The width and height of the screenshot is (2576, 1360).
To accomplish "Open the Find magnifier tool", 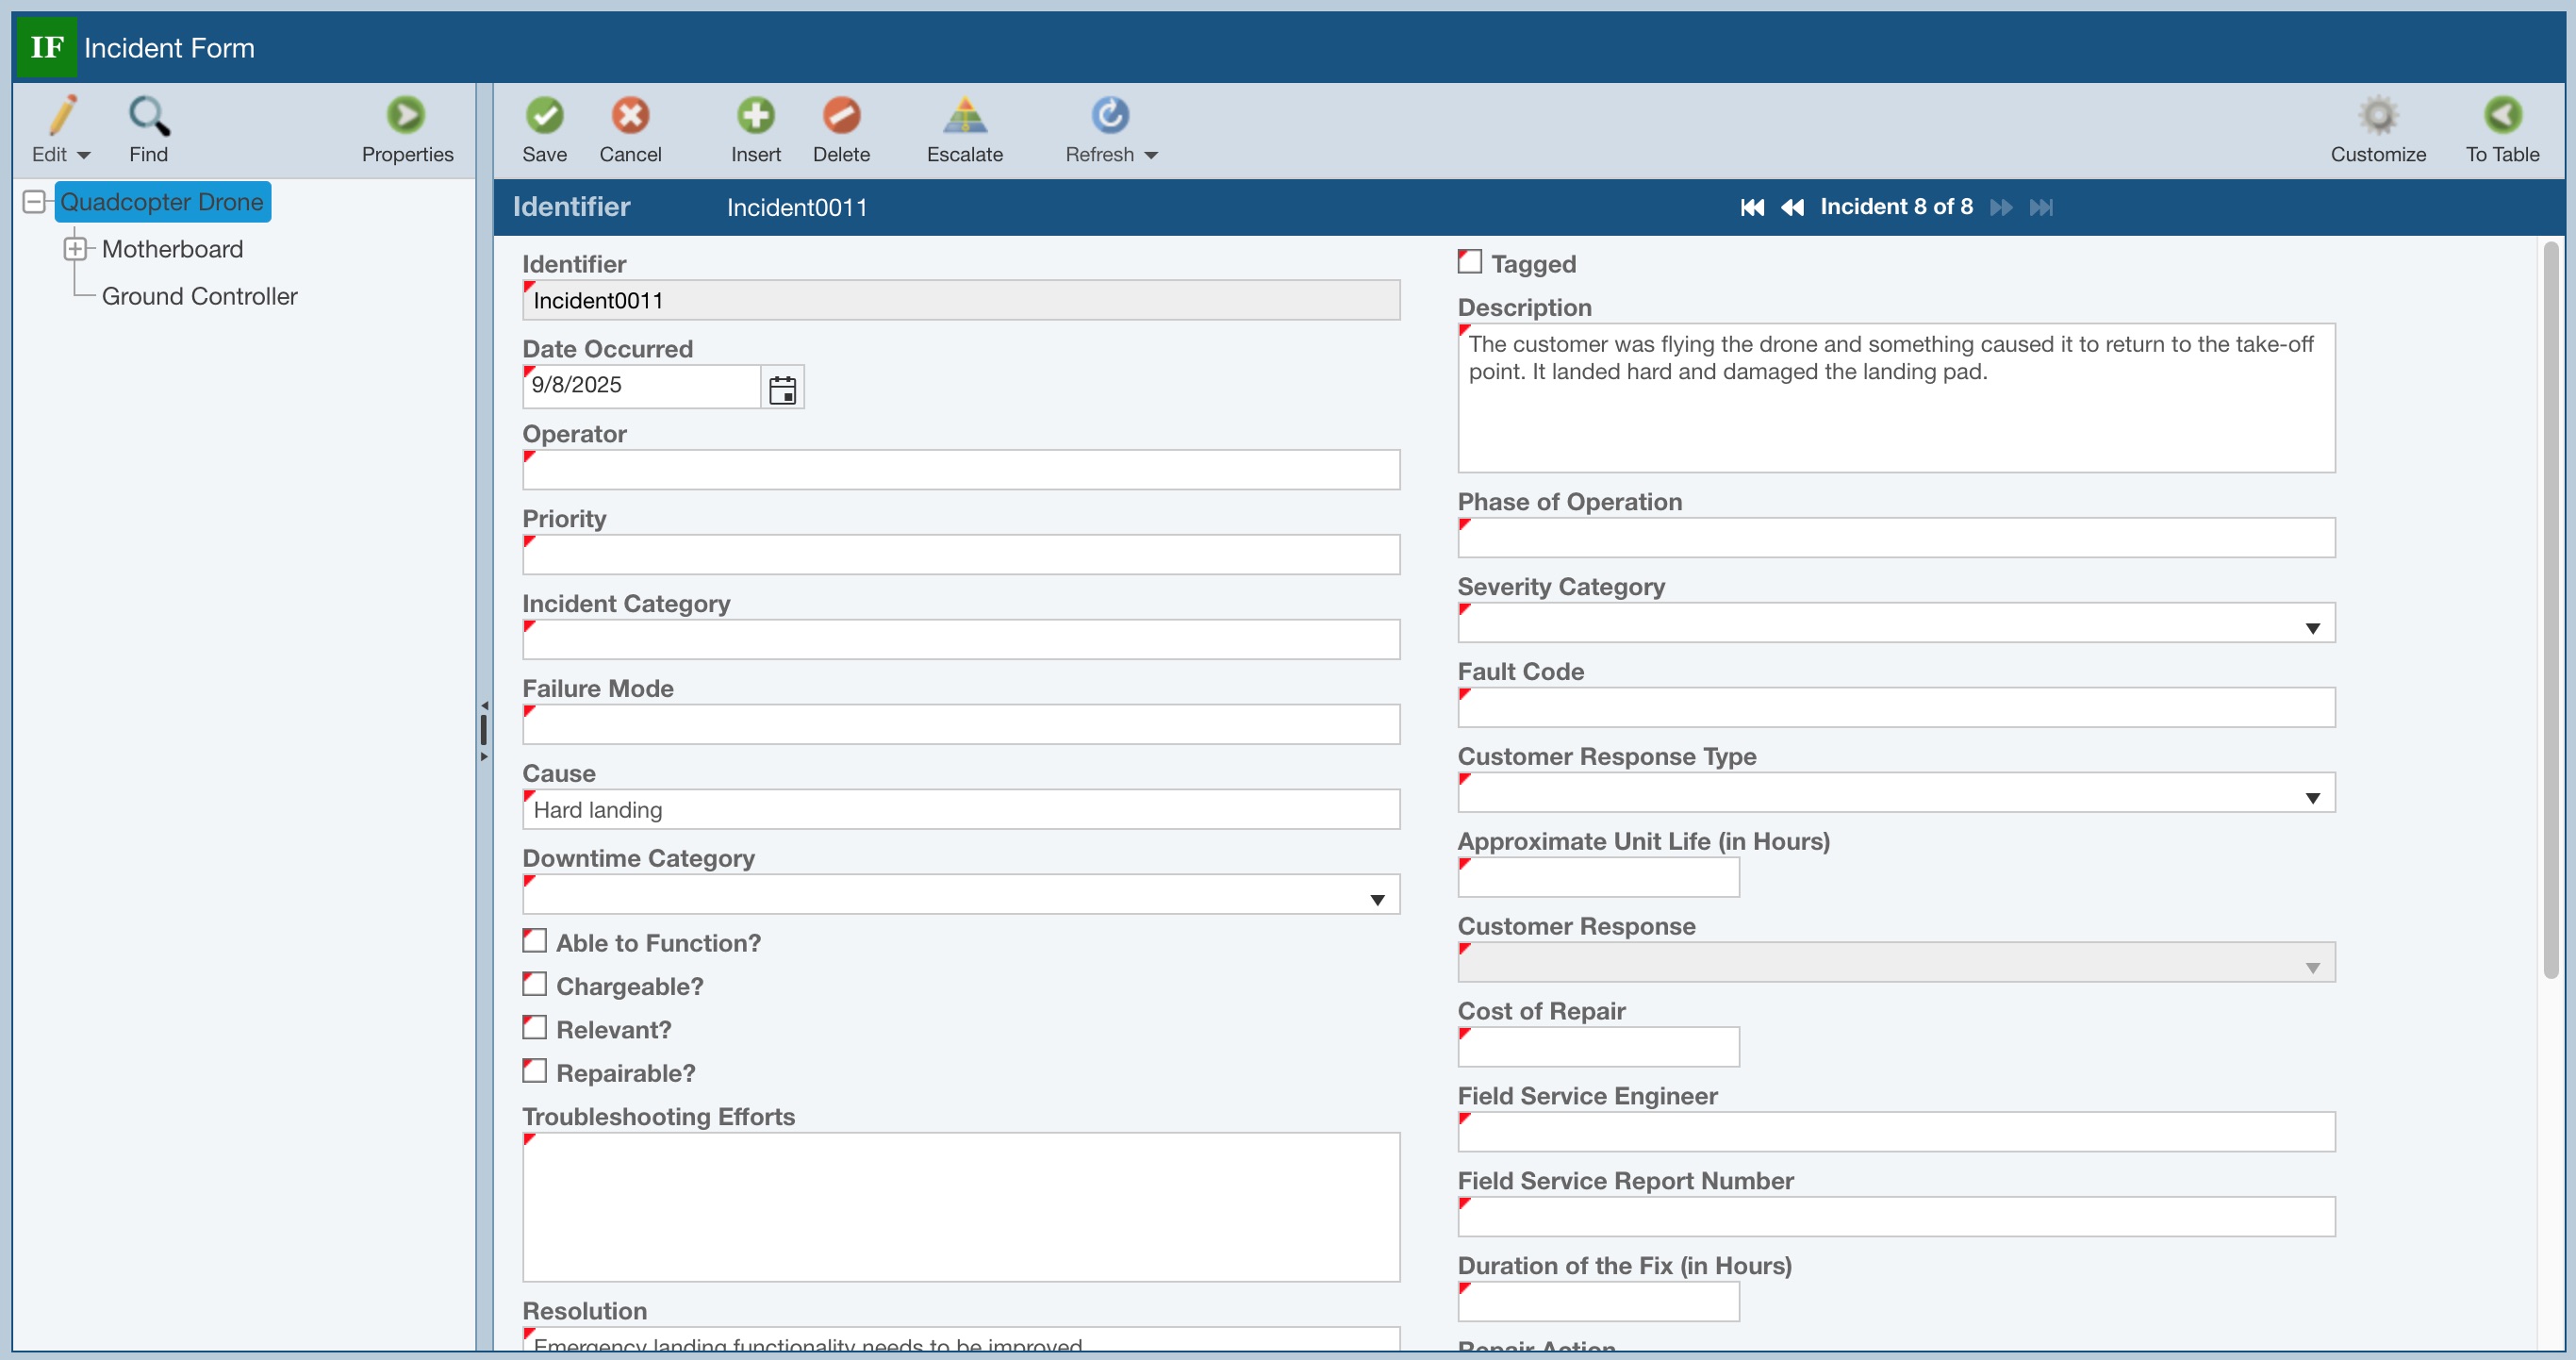I will pyautogui.click(x=148, y=116).
